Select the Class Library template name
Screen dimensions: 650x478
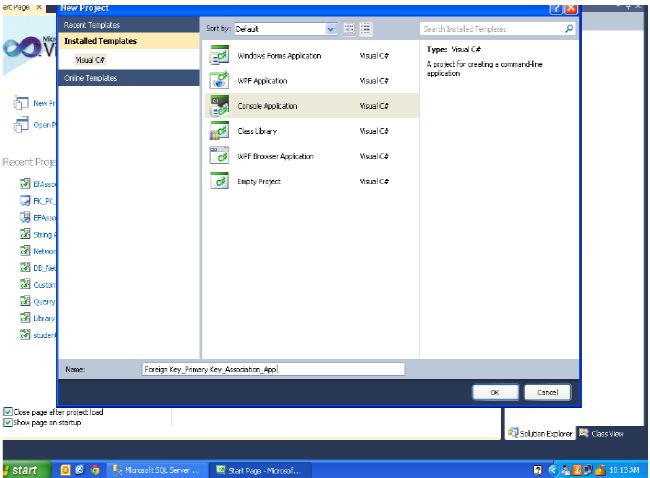tap(257, 131)
